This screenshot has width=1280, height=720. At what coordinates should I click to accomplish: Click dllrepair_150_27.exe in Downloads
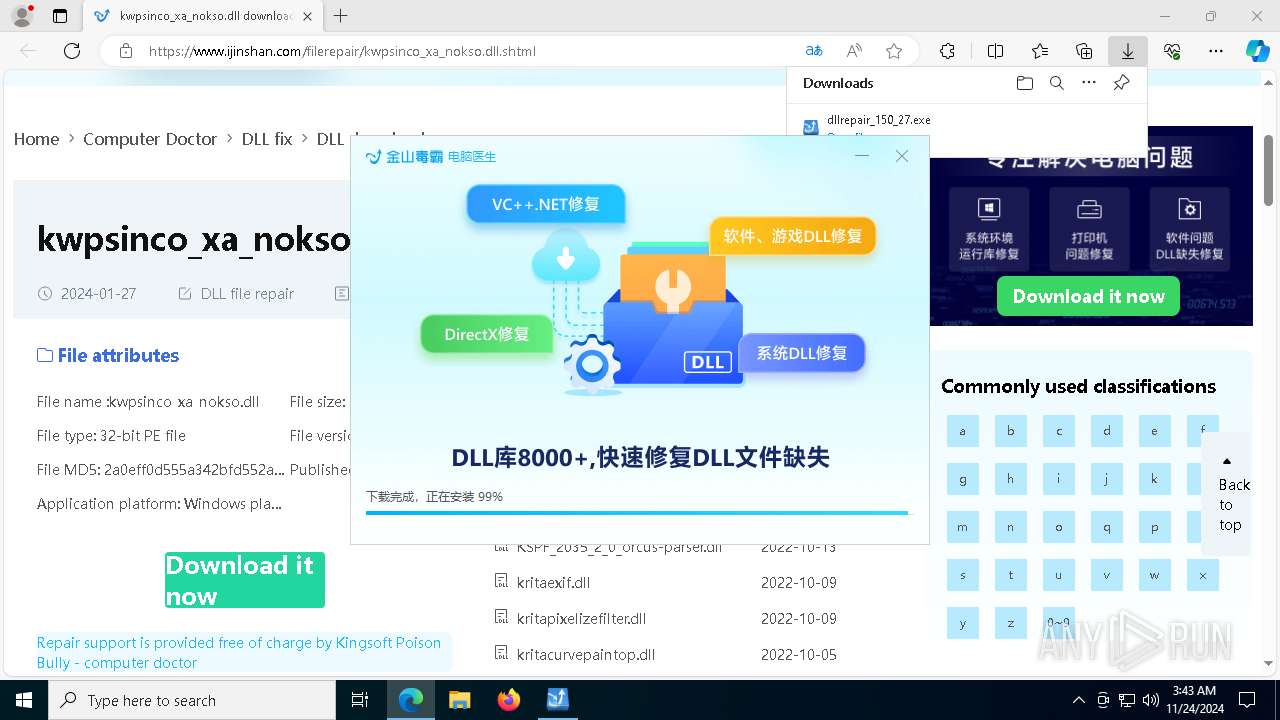click(879, 120)
